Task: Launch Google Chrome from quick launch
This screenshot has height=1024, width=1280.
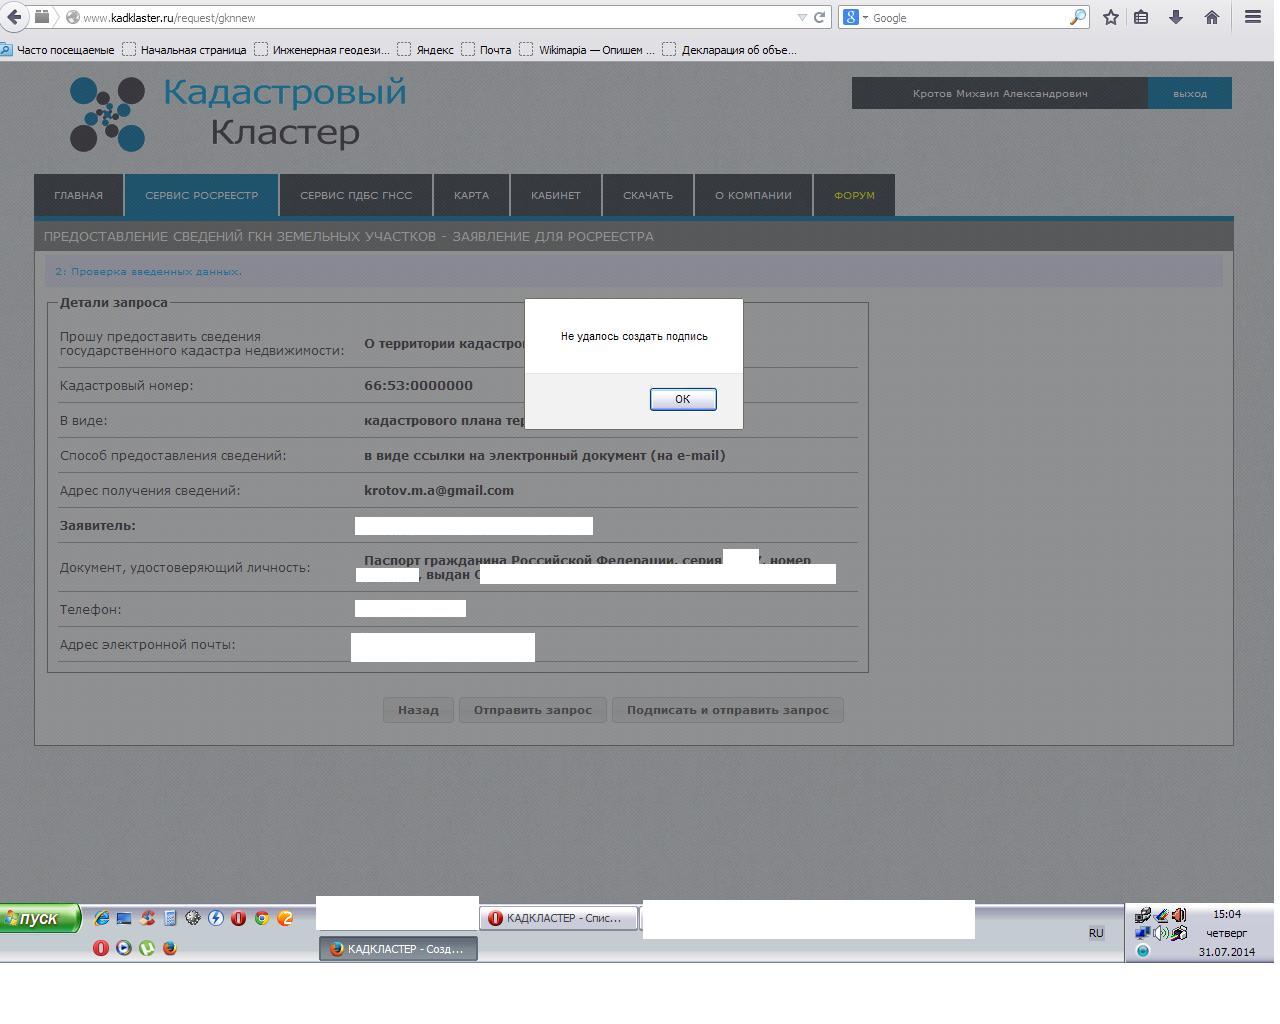Action: 262,918
